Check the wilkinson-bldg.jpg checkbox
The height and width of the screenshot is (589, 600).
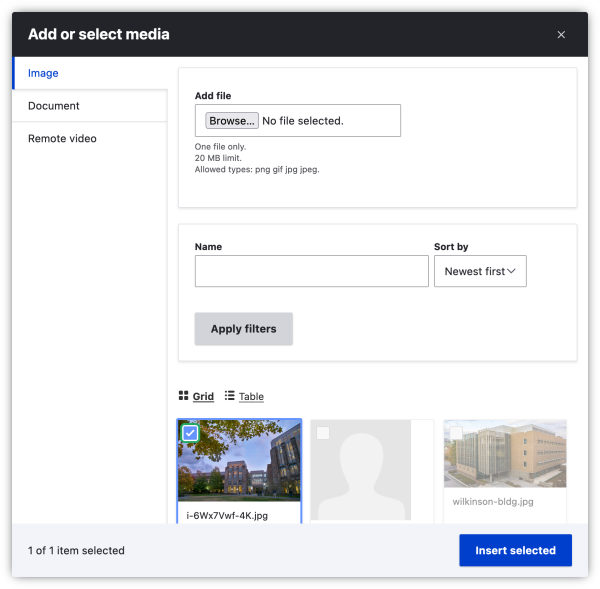coord(456,433)
